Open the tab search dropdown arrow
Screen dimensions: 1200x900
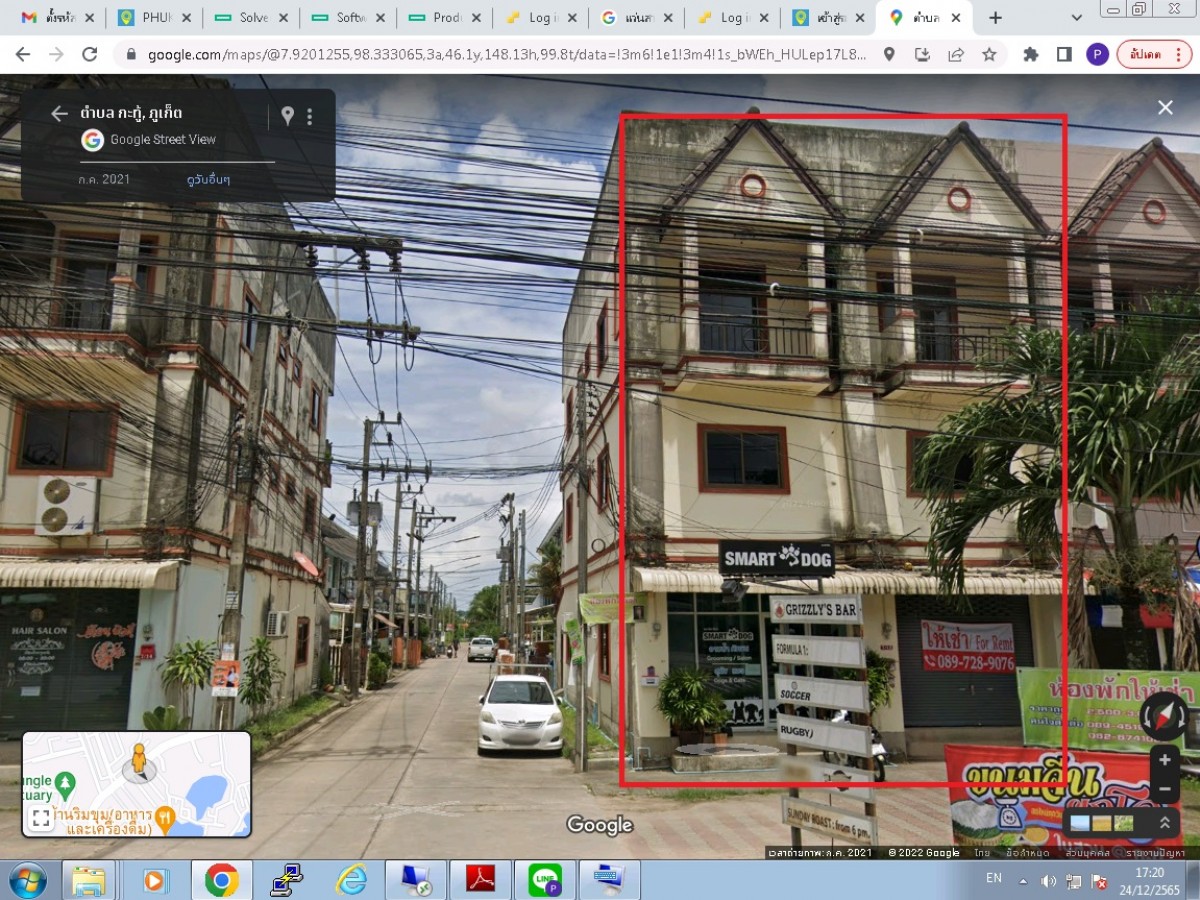[x=1077, y=18]
